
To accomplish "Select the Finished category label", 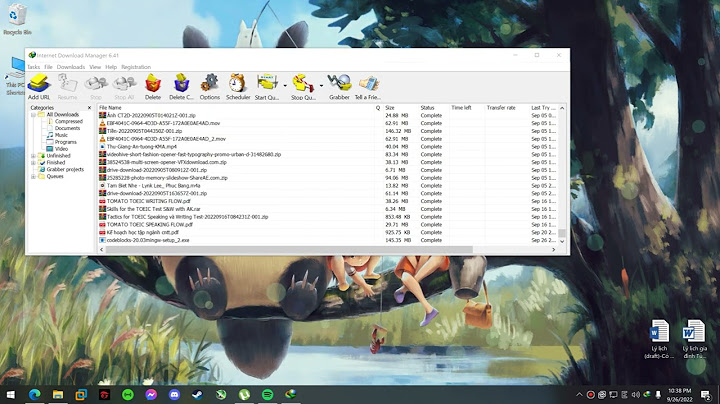I will [x=56, y=163].
